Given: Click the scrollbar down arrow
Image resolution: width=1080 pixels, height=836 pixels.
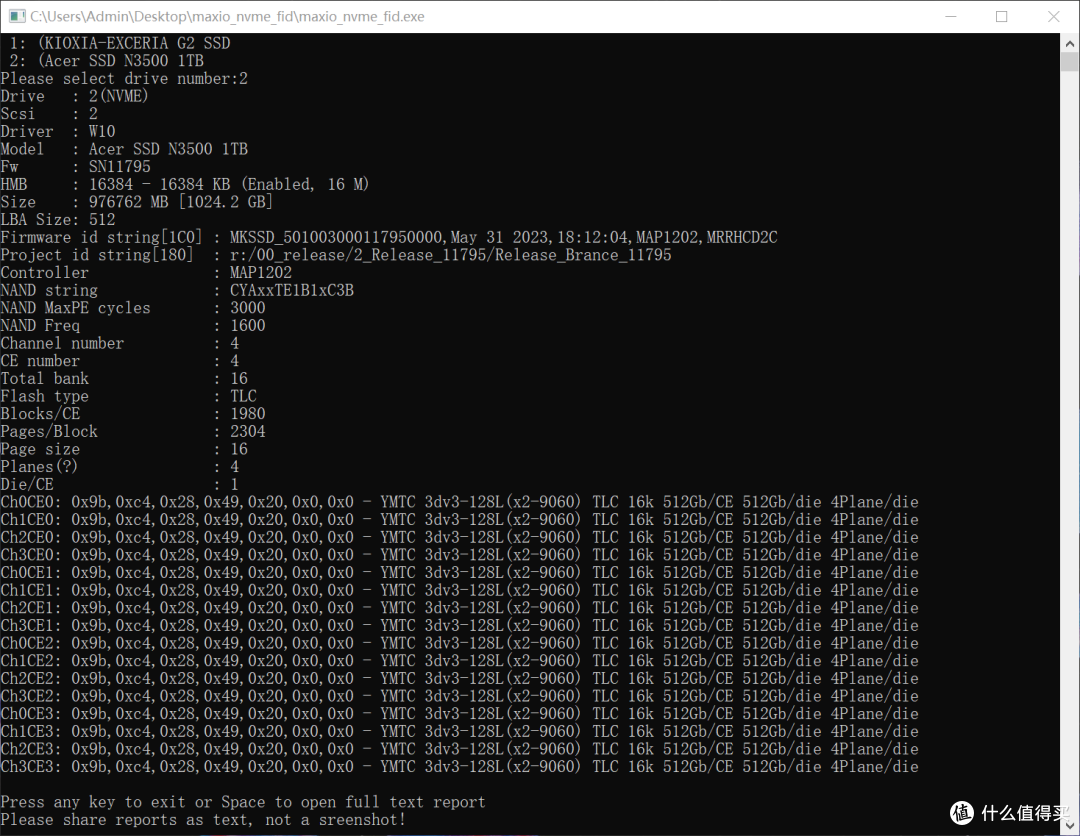Looking at the screenshot, I should point(1069,826).
